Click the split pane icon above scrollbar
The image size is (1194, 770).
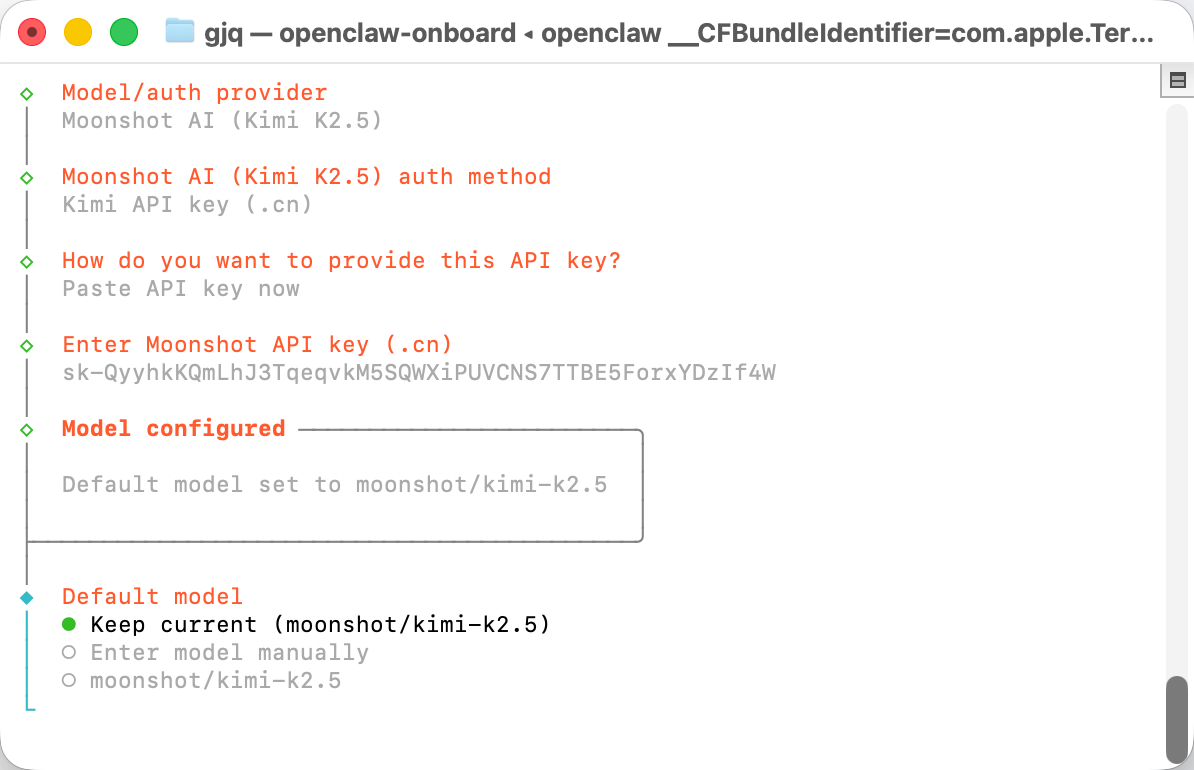click(1177, 81)
